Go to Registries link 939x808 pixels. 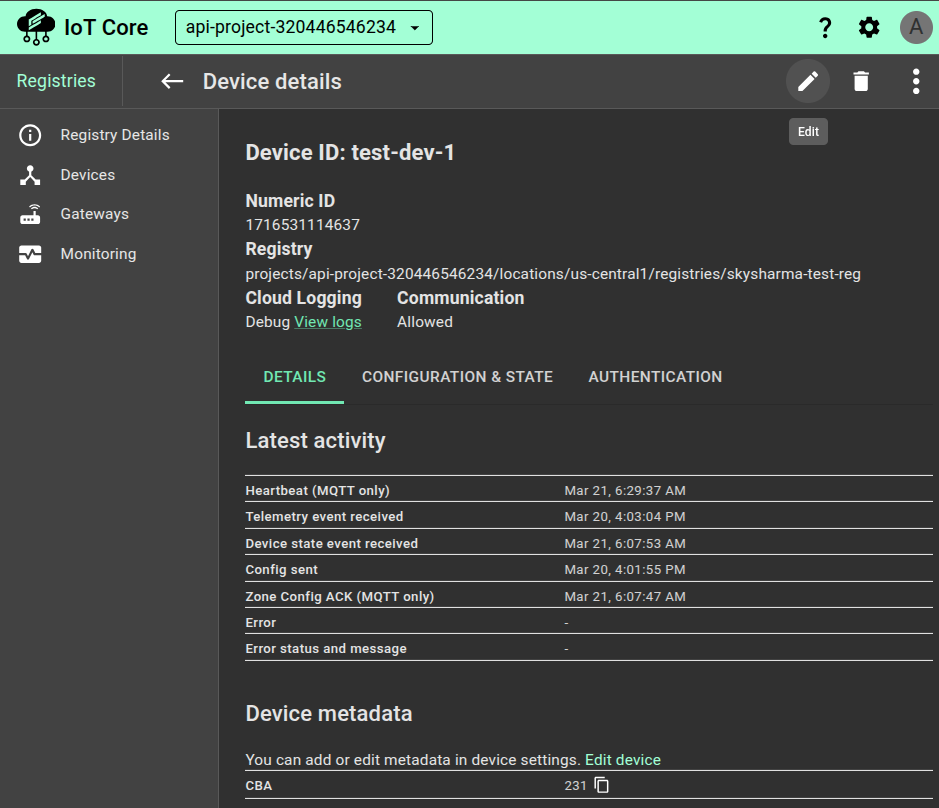click(x=56, y=81)
